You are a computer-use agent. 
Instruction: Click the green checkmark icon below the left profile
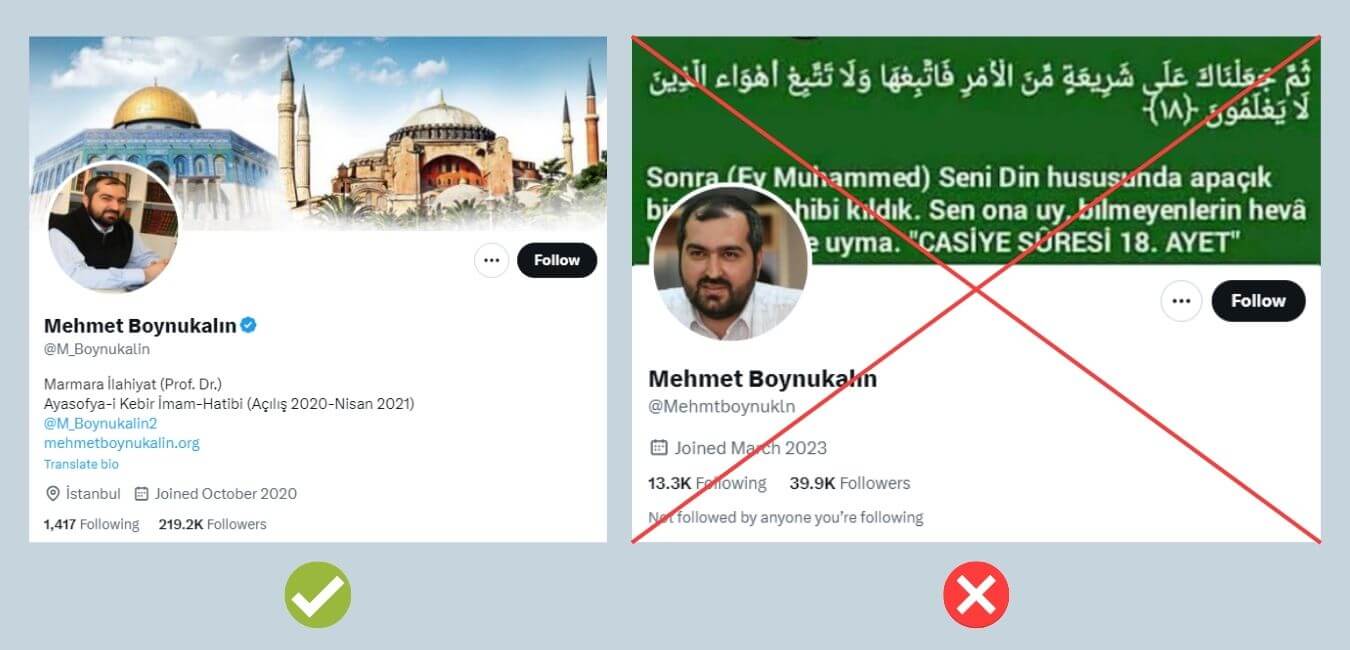tap(318, 595)
